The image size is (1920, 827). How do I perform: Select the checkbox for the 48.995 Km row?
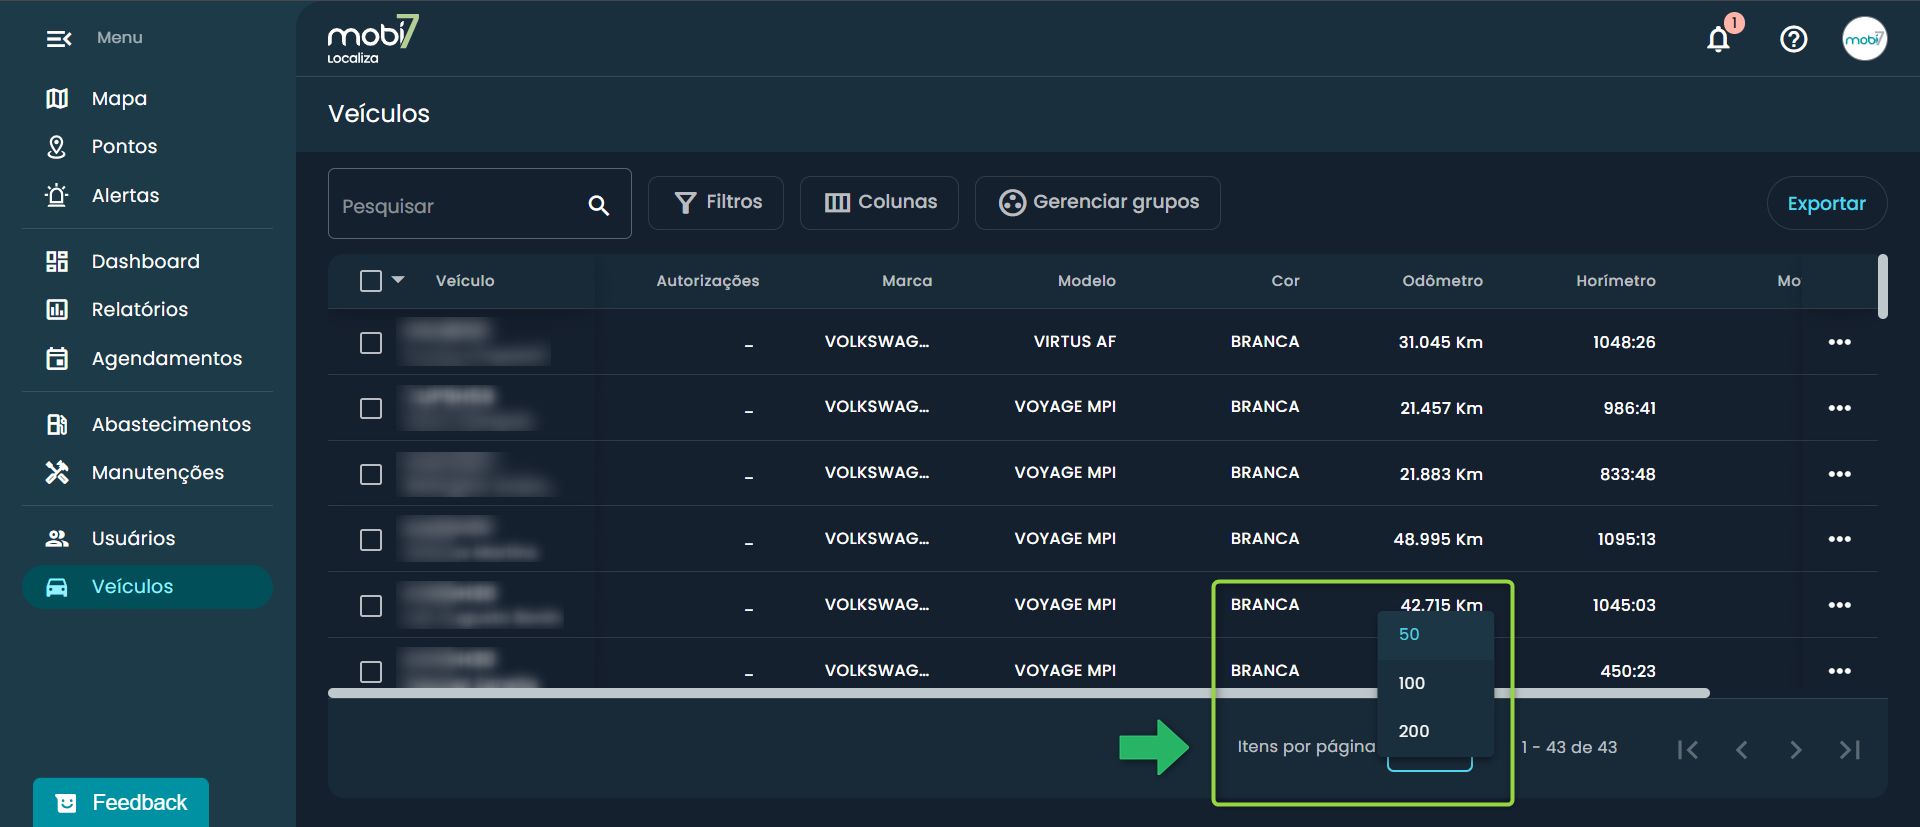(x=371, y=540)
